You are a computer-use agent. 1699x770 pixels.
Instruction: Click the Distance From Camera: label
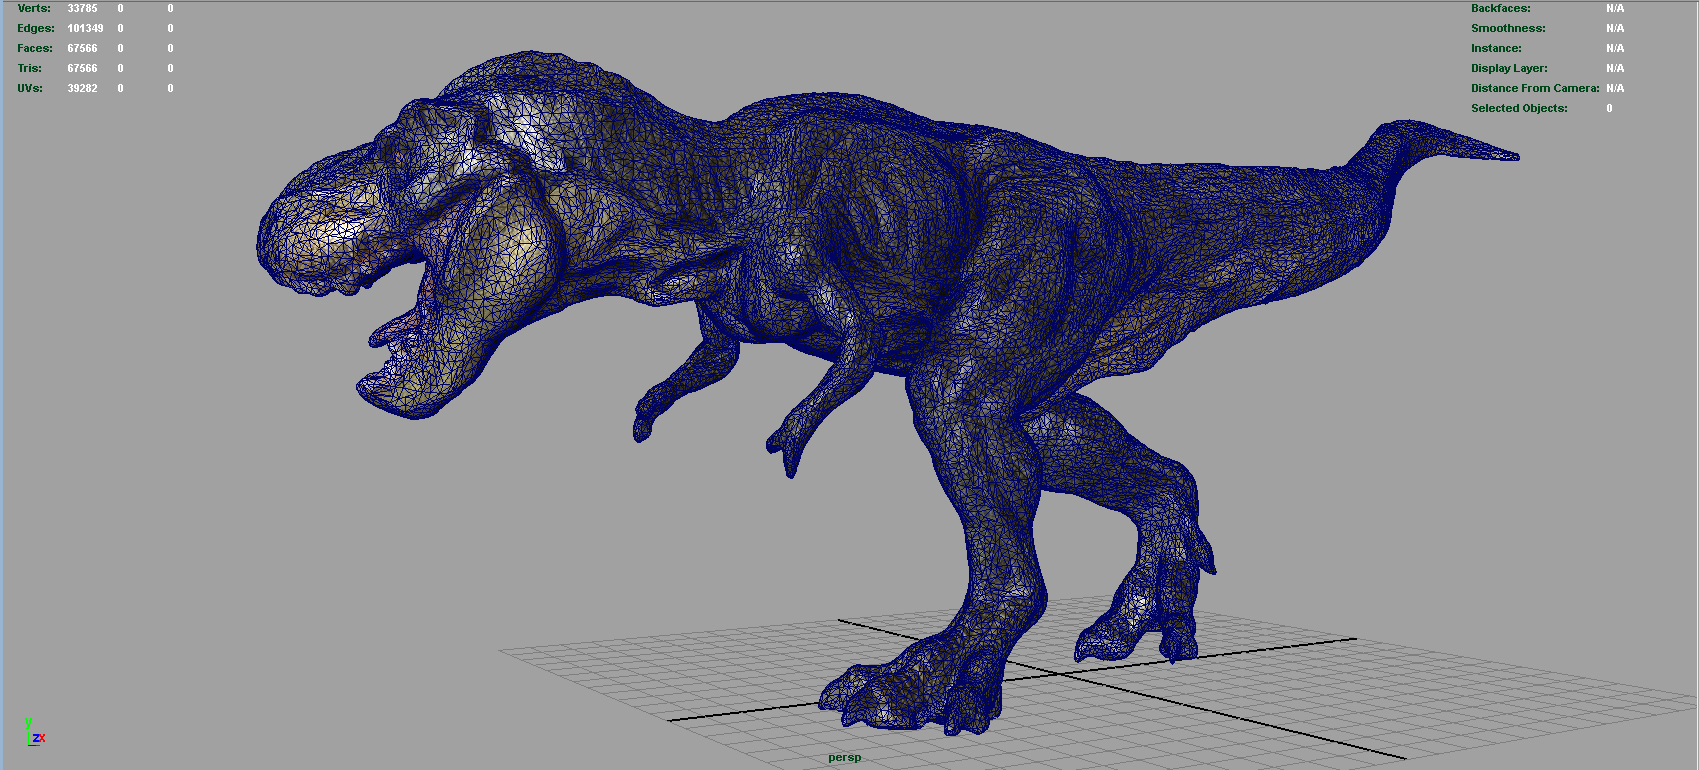click(x=1535, y=88)
